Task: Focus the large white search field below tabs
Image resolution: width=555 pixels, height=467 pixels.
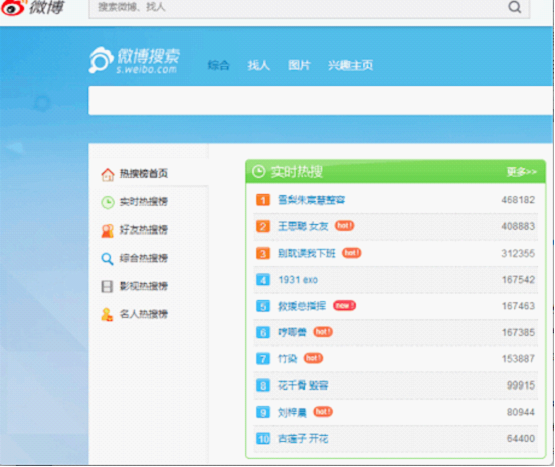Action: tap(320, 101)
